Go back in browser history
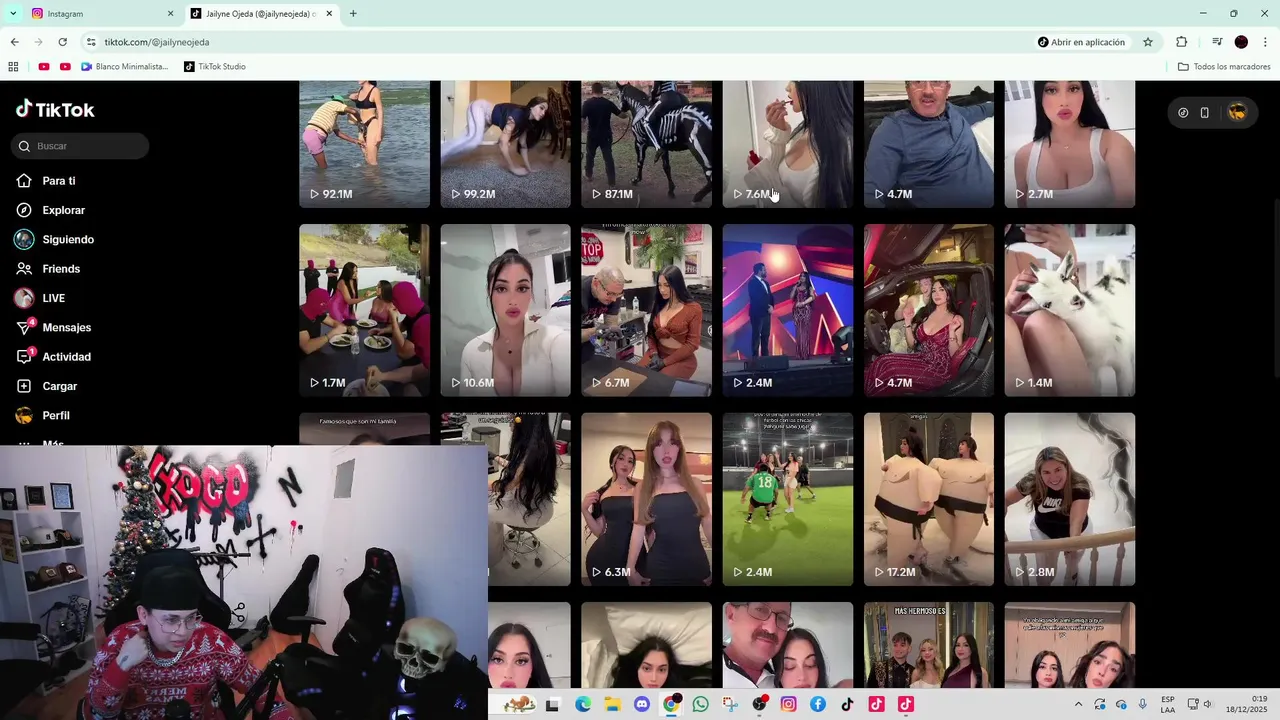This screenshot has width=1280, height=720. click(x=14, y=42)
